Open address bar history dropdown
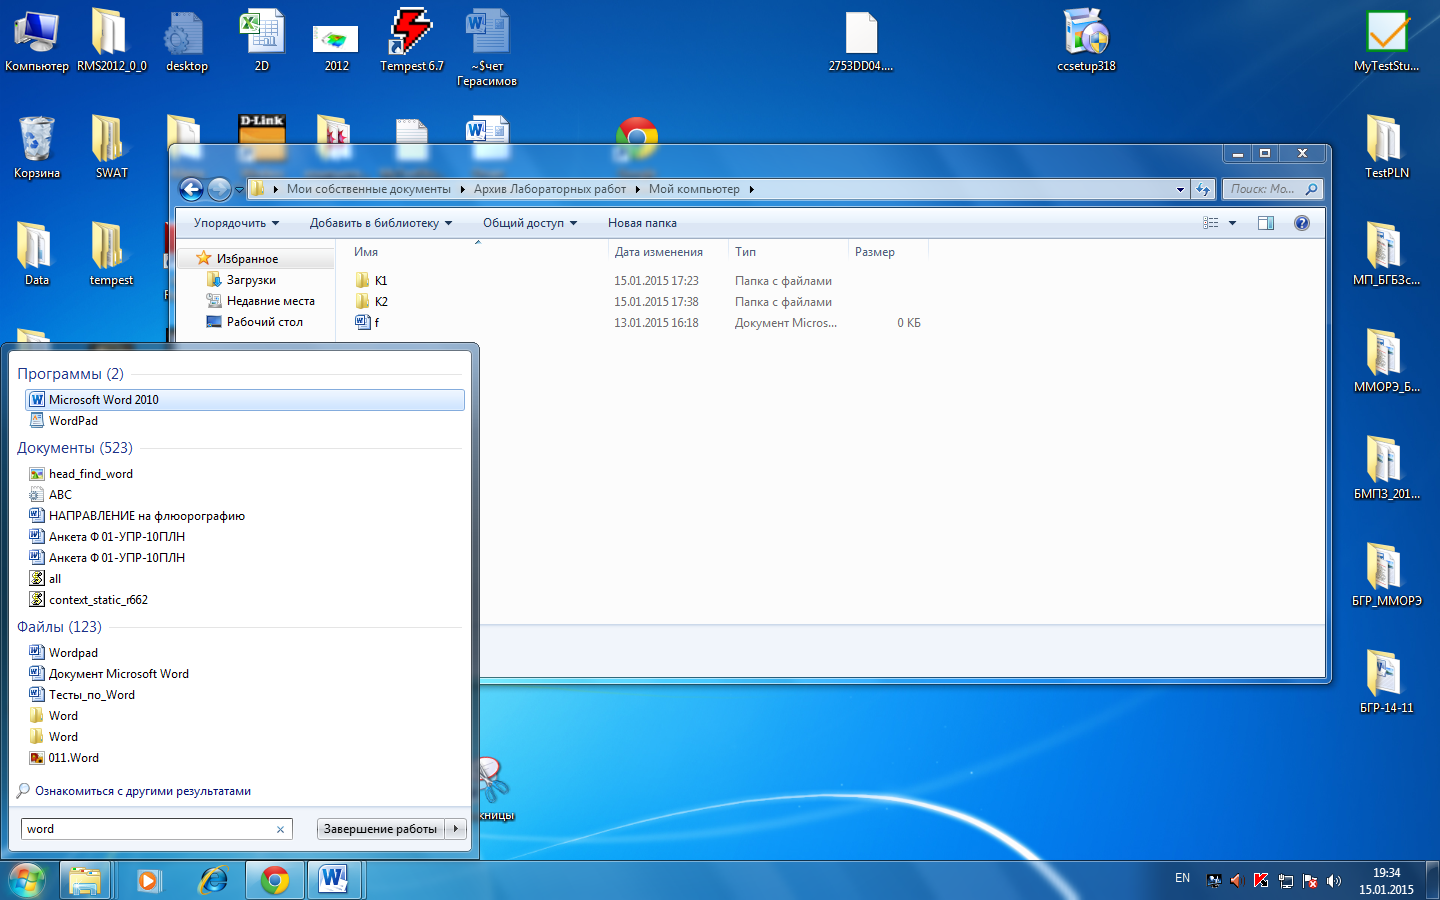 [1180, 189]
